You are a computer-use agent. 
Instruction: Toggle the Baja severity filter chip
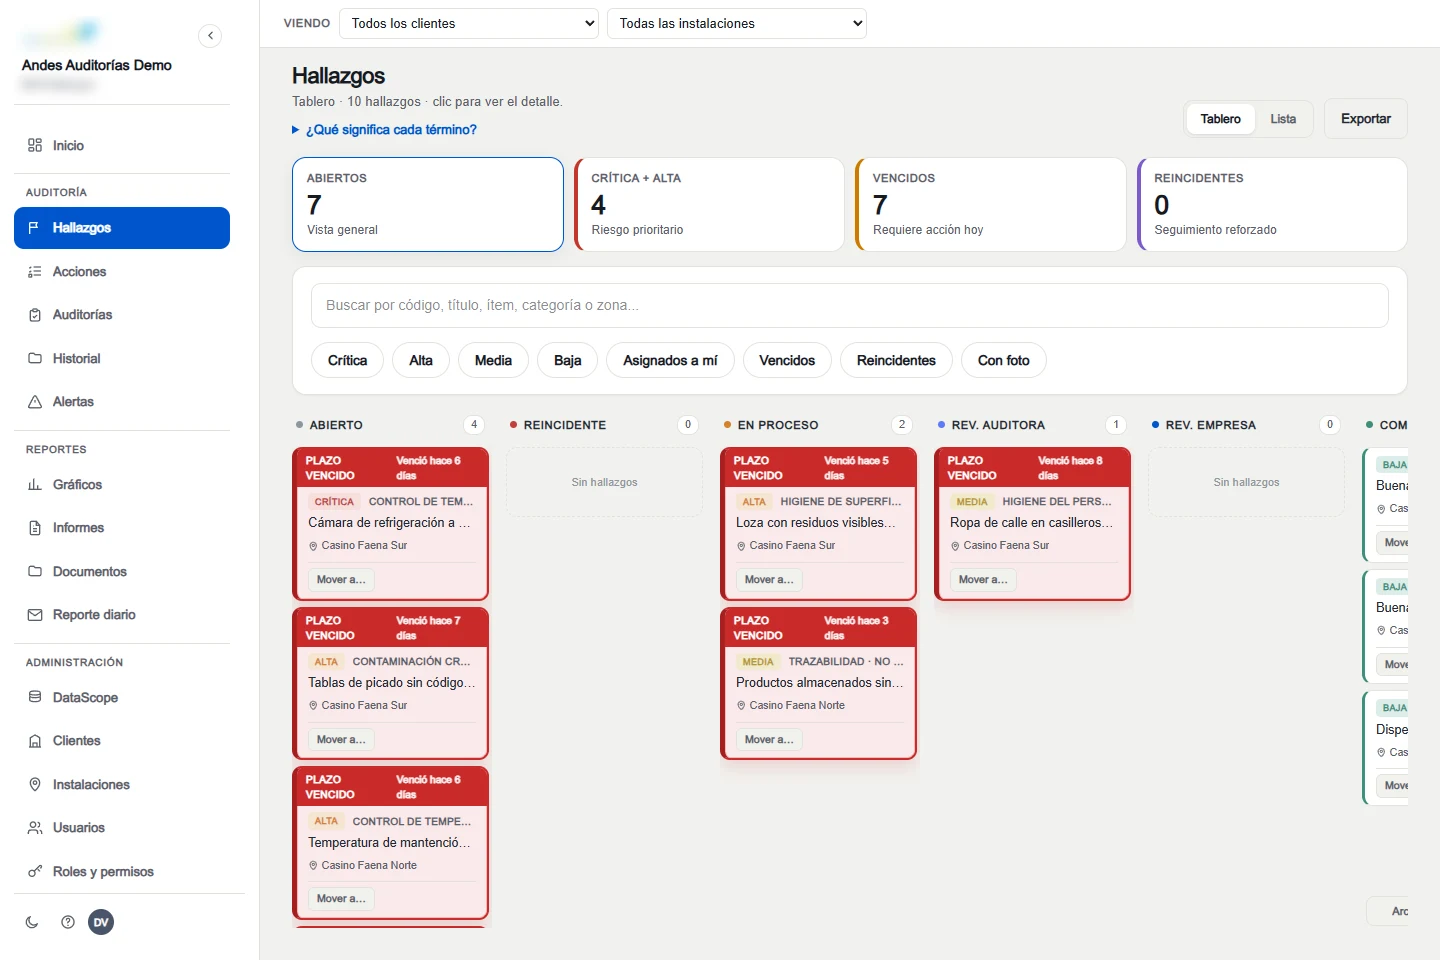click(x=567, y=360)
